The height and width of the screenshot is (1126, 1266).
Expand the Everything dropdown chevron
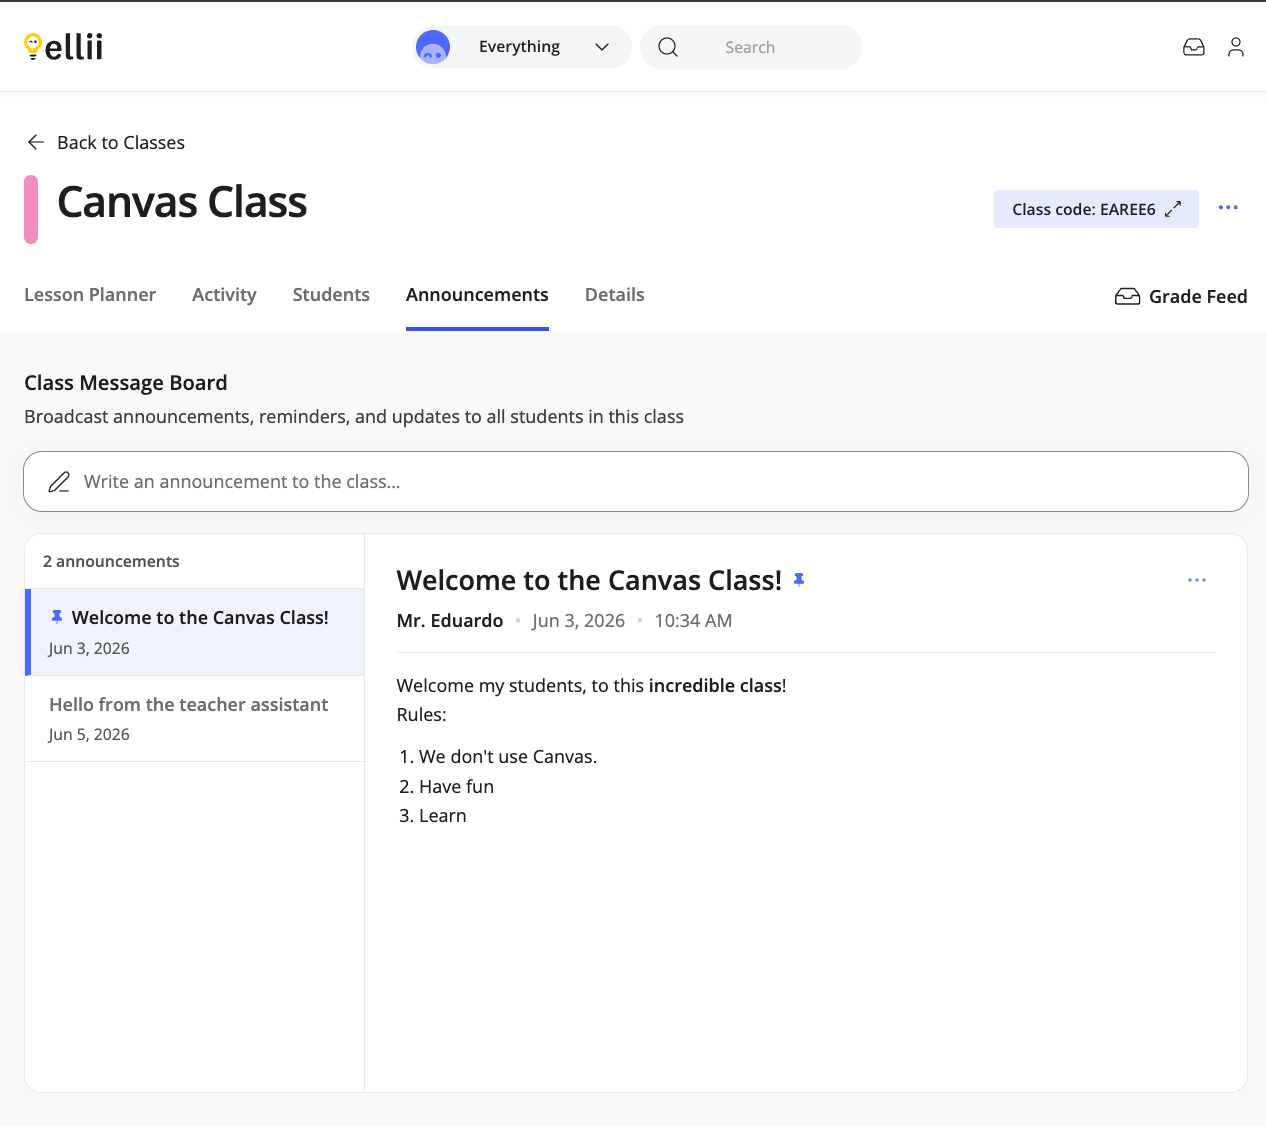click(602, 47)
